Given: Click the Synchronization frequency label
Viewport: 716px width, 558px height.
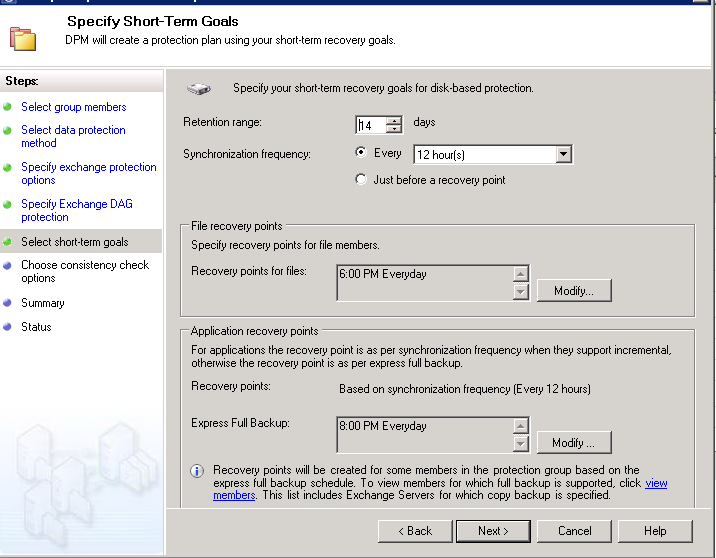Looking at the screenshot, I should tap(247, 154).
